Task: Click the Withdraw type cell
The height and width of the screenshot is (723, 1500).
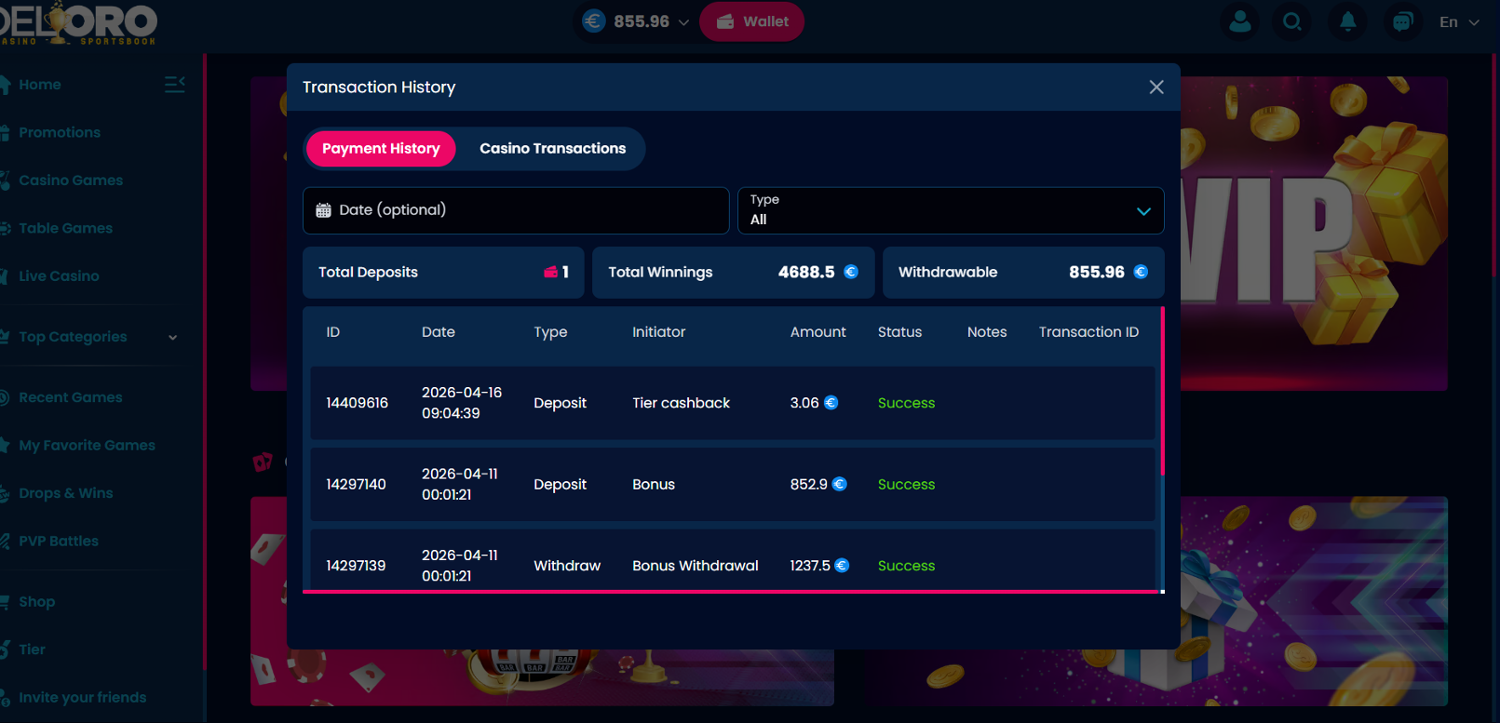Action: (567, 565)
